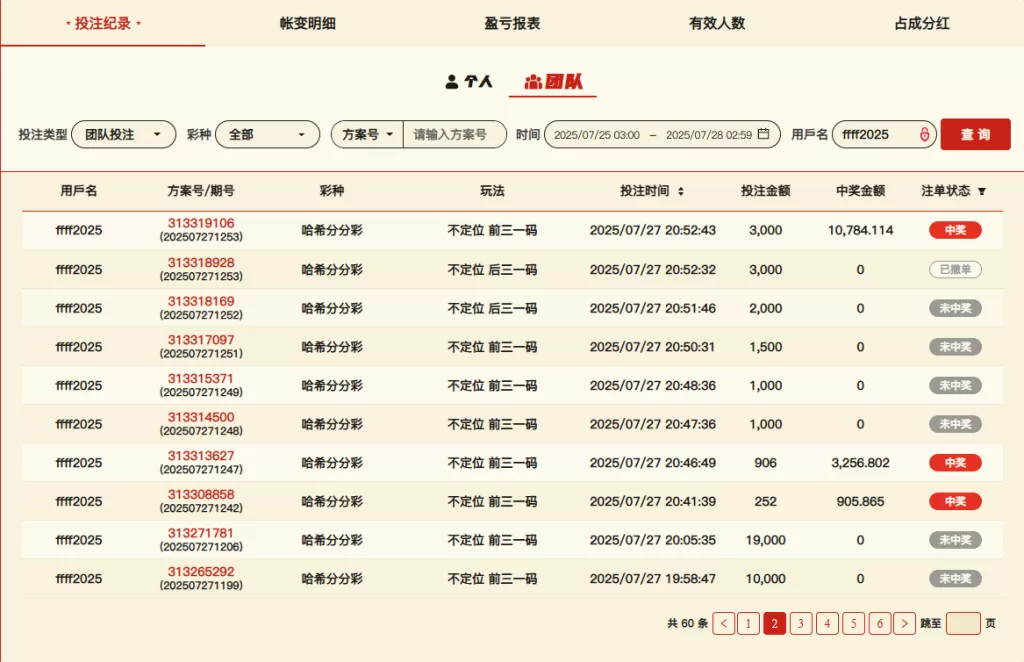Image resolution: width=1024 pixels, height=662 pixels.
Task: Go to previous page arrow
Action: click(x=724, y=623)
